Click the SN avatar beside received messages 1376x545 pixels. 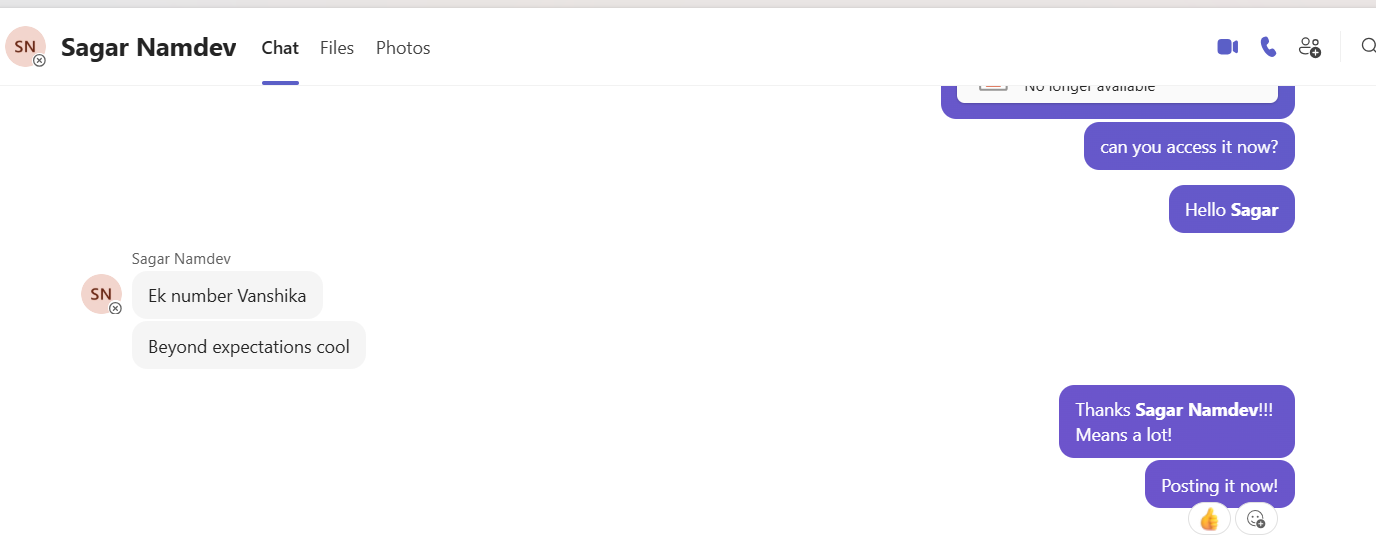coord(101,294)
